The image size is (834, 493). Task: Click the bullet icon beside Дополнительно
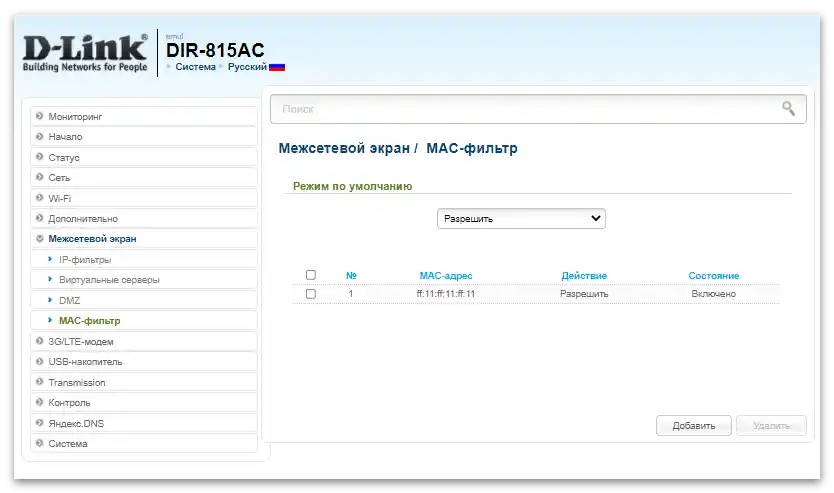click(39, 218)
